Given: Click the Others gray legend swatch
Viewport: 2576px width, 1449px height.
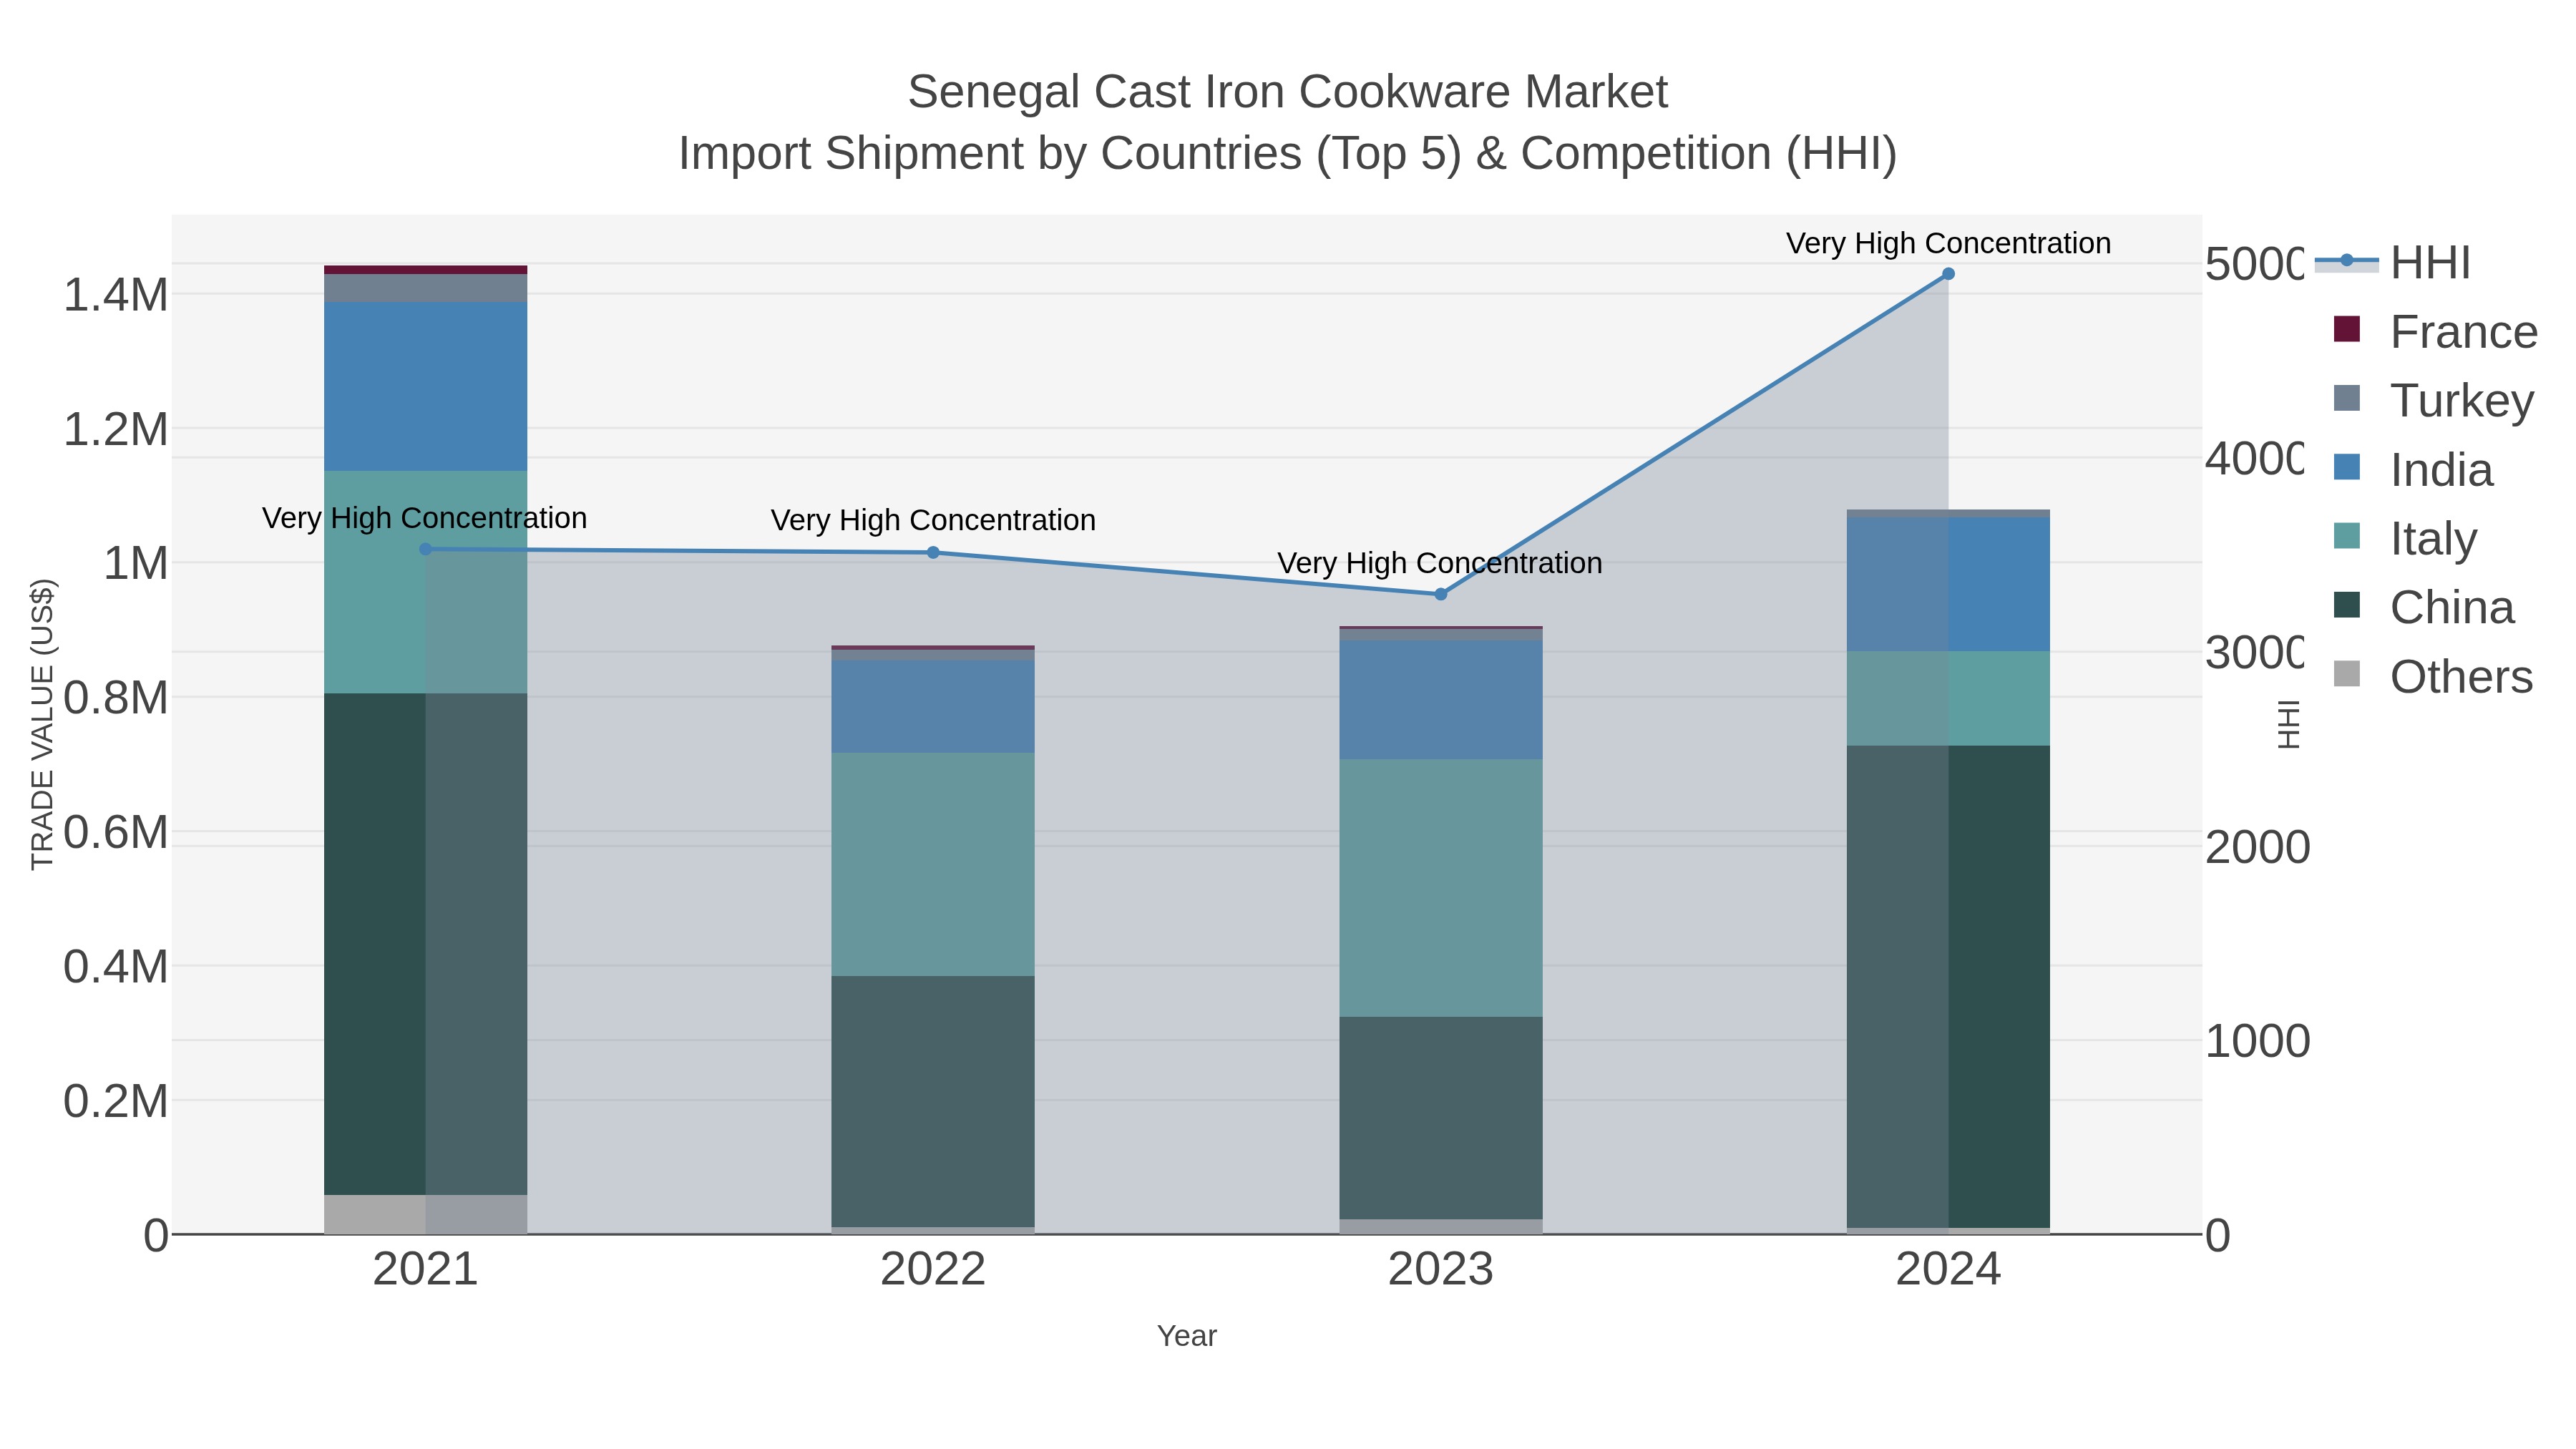Looking at the screenshot, I should 2346,674.
